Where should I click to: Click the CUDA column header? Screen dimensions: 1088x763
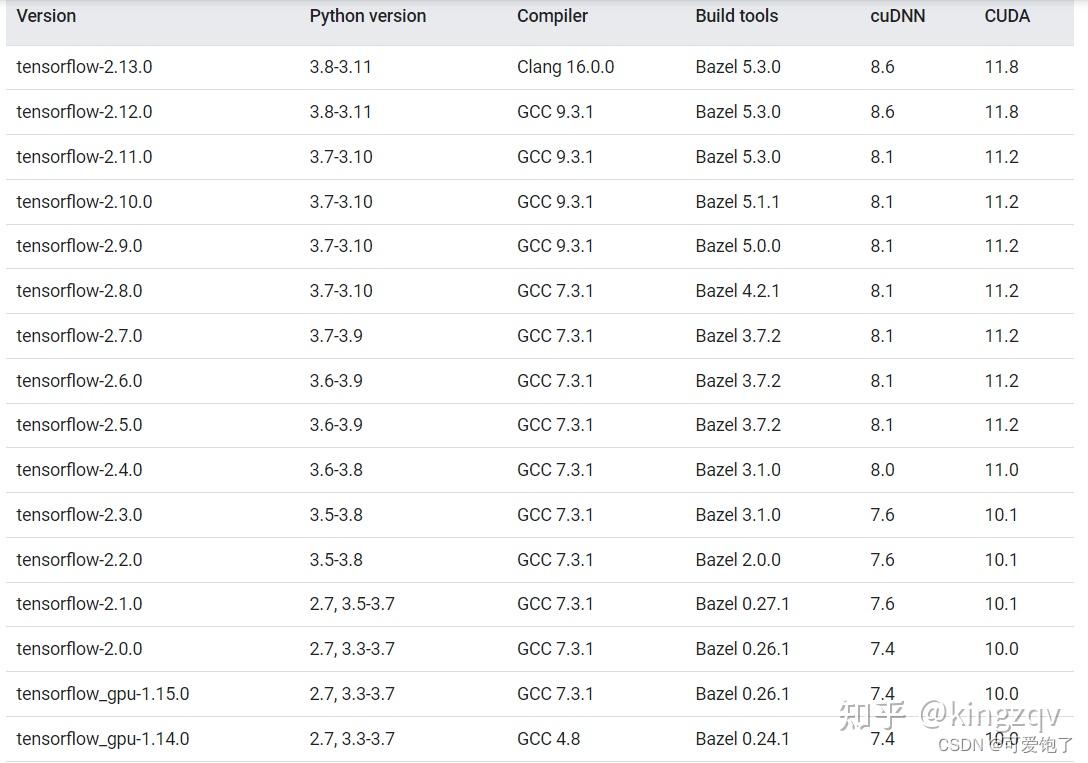(x=1006, y=16)
